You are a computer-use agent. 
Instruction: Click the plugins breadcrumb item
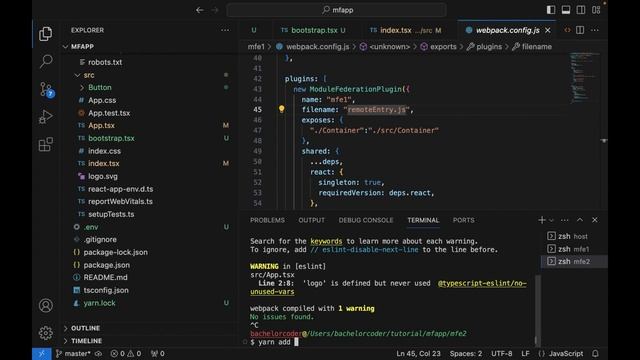pyautogui.click(x=484, y=47)
